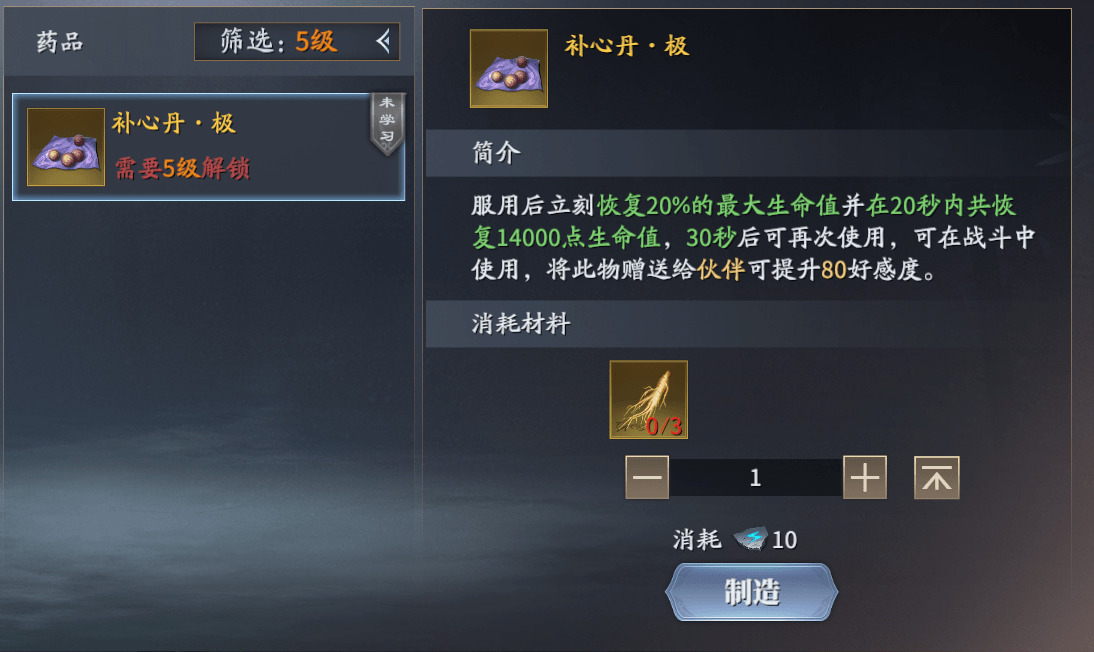Set quantity to maximum with up-arrow button
The width and height of the screenshot is (1094, 652).
(x=937, y=477)
